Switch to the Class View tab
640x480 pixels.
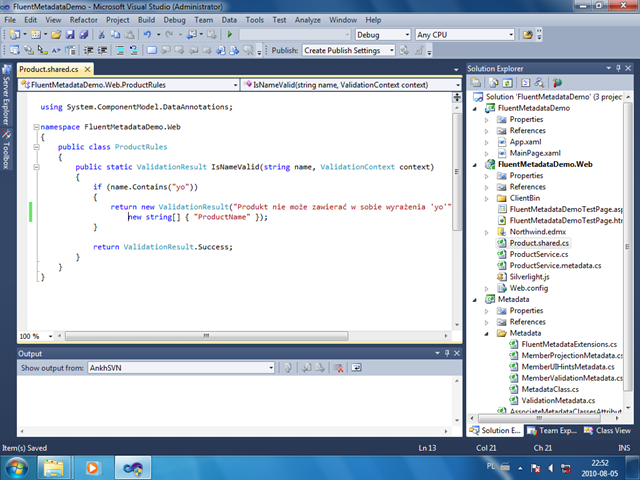608,430
